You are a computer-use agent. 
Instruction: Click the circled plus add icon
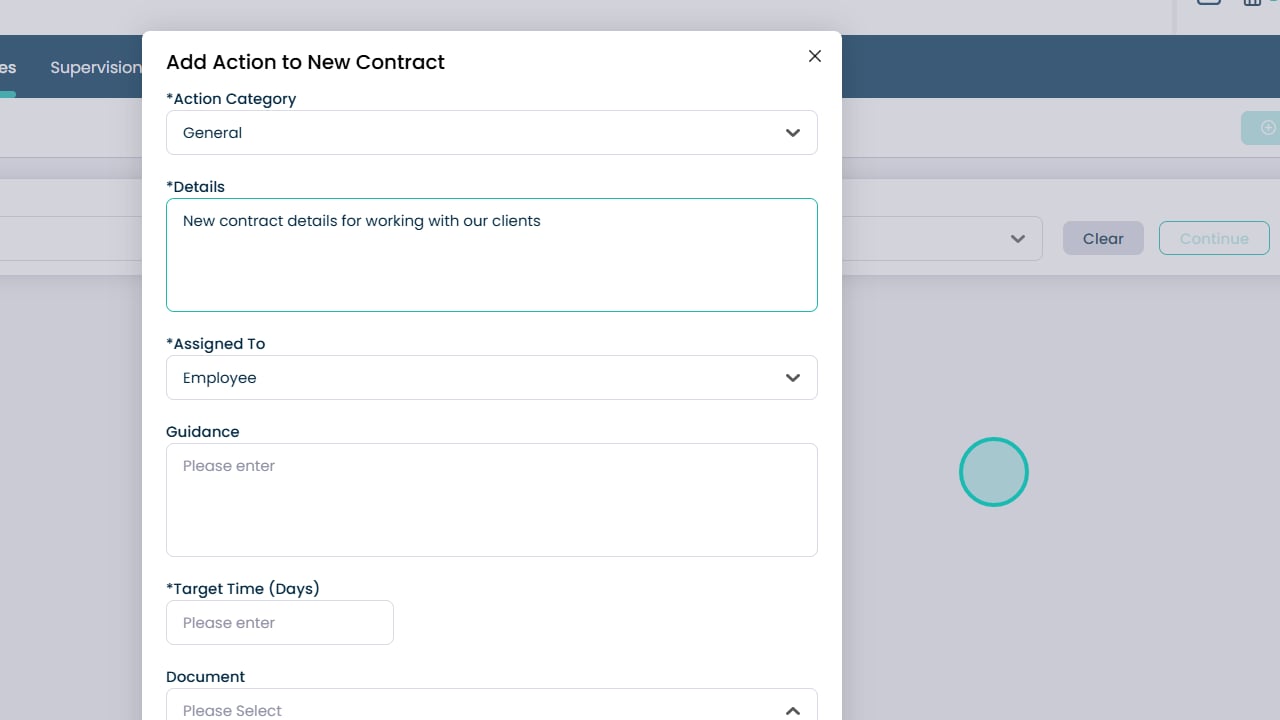point(1267,128)
